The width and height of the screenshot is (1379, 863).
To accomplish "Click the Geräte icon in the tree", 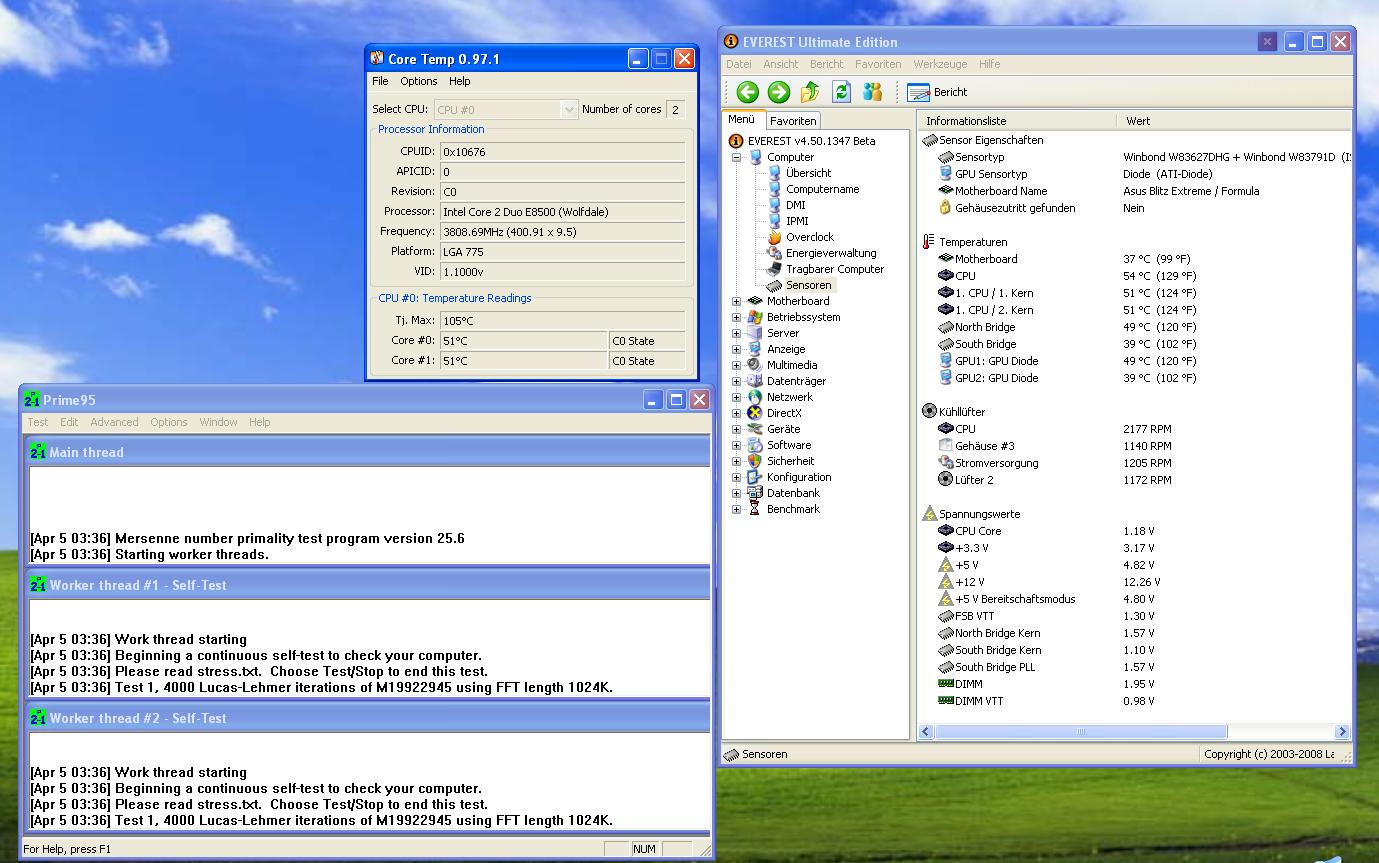I will [755, 429].
